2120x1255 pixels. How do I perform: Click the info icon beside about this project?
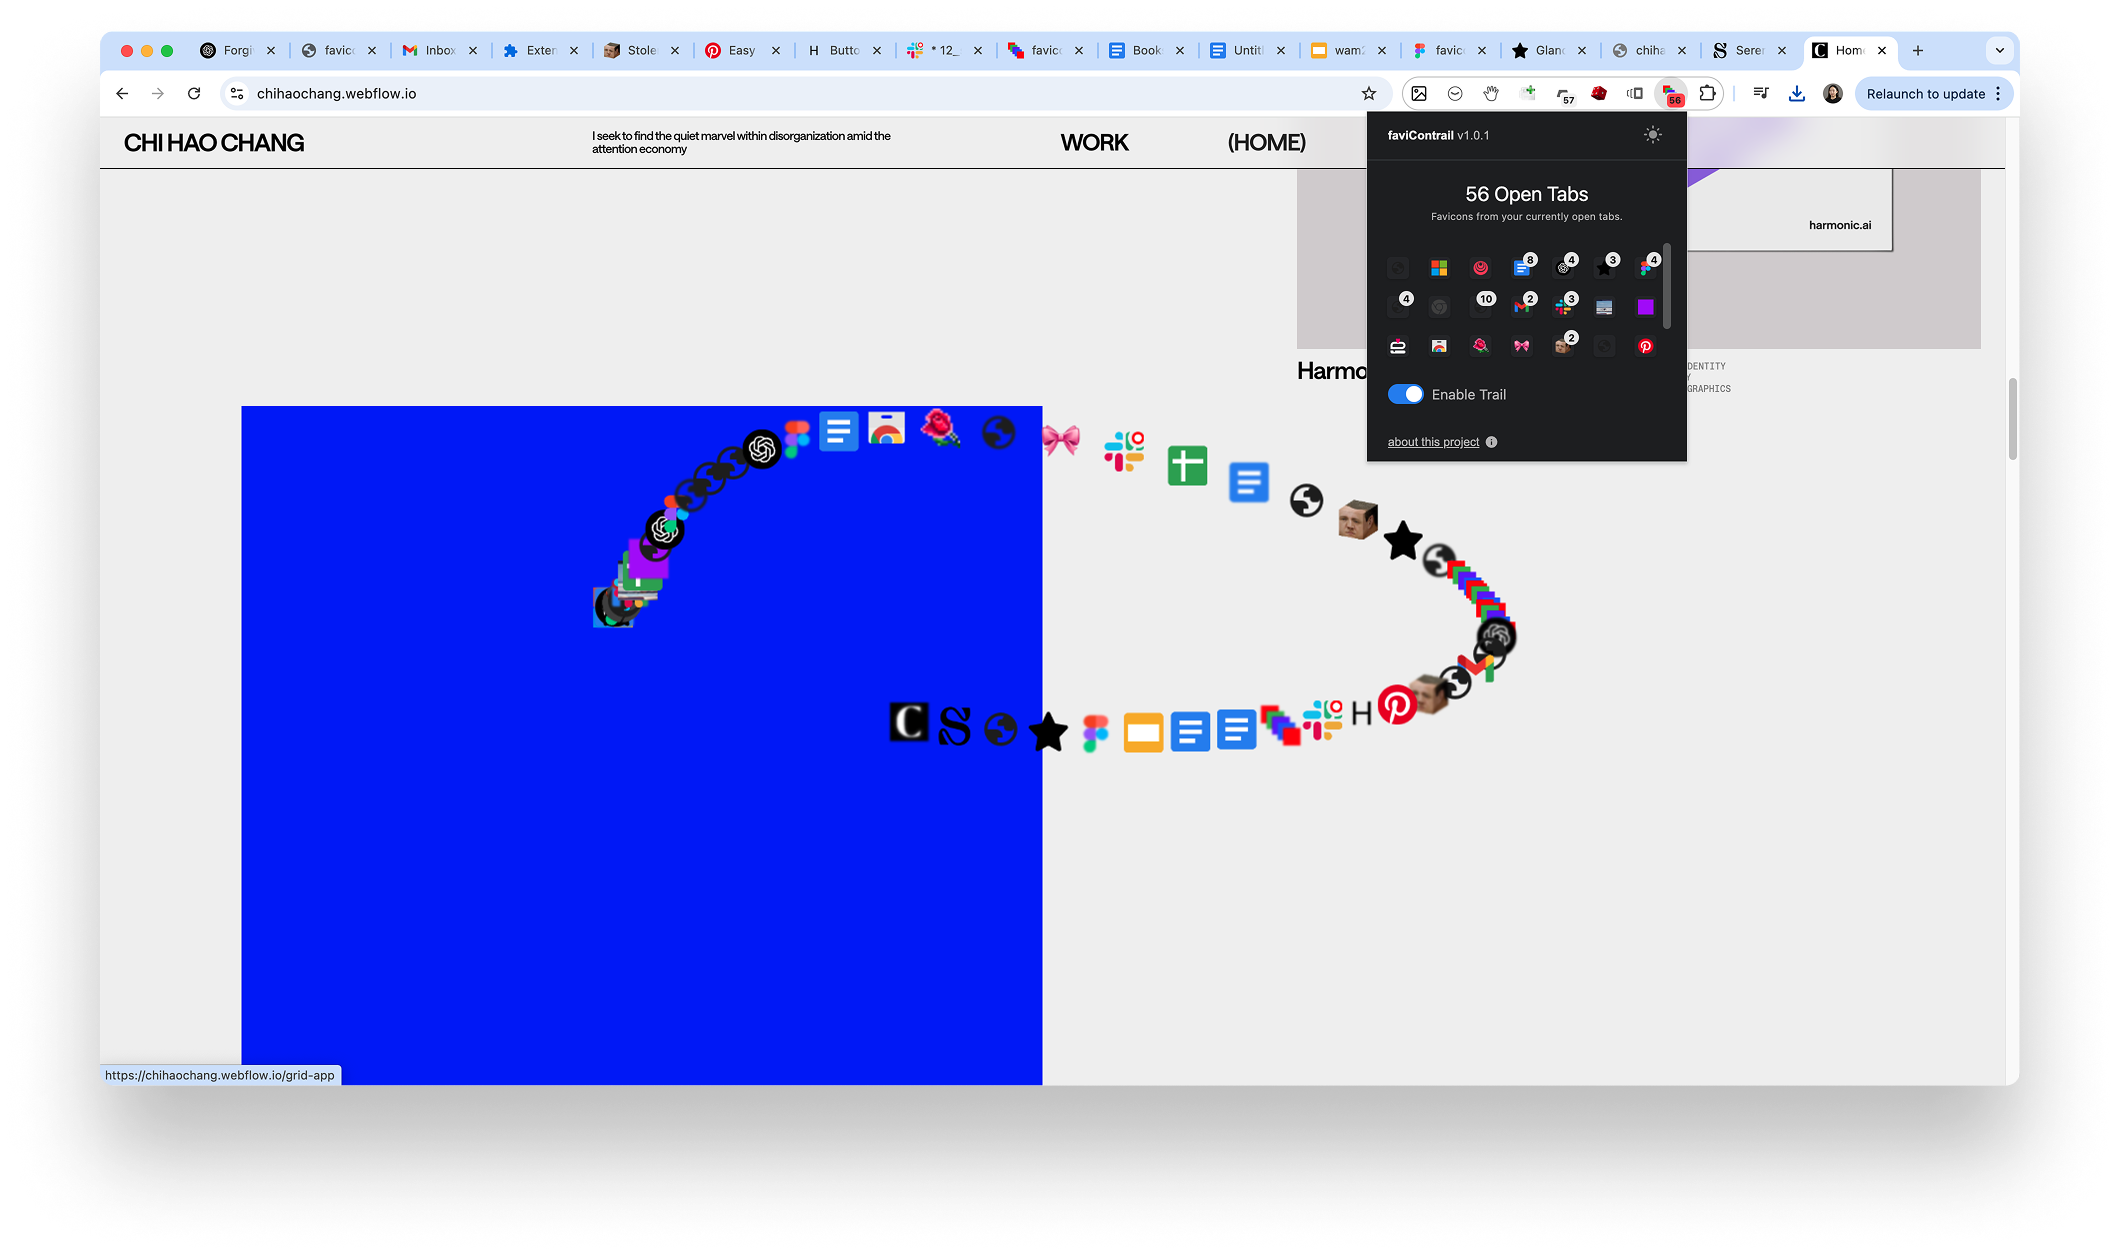tap(1491, 442)
